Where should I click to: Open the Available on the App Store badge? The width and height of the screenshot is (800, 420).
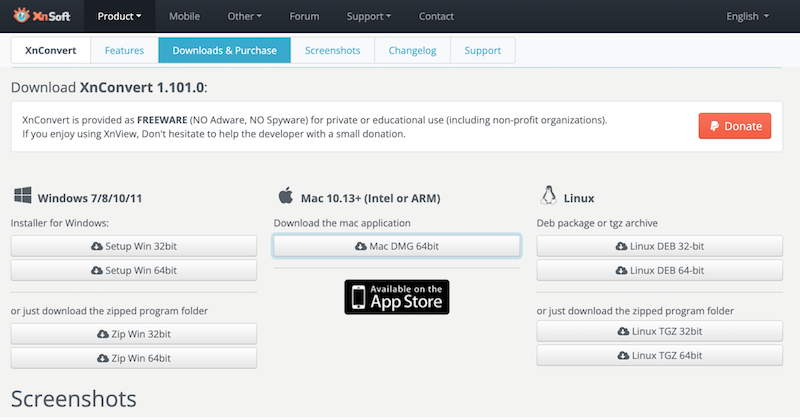pos(397,297)
